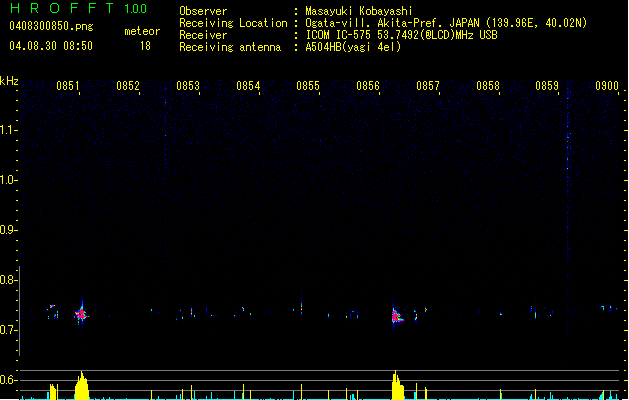This screenshot has width=629, height=400.
Task: Click the 0855 time marker
Action: click(308, 86)
